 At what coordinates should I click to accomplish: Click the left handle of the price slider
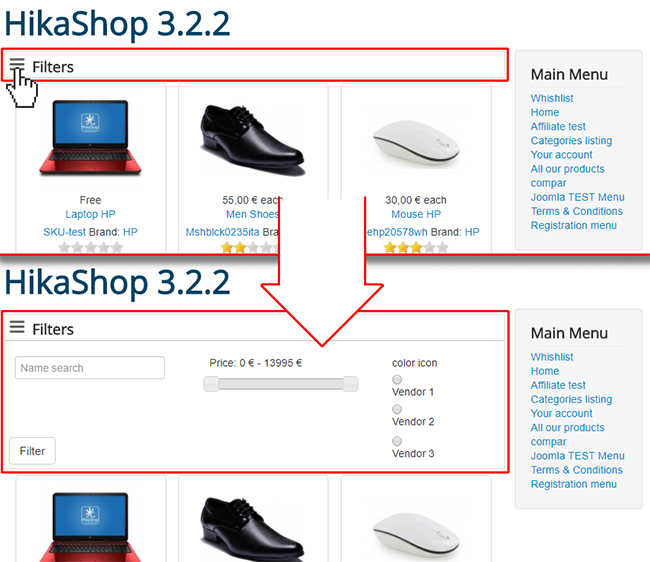(x=211, y=384)
